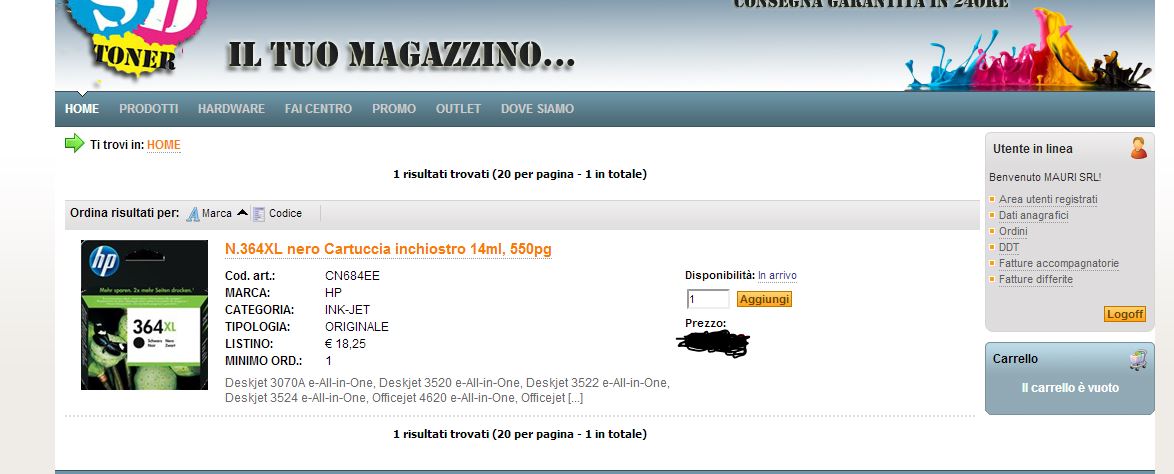Open the DOVE SIAMO page
1174x474 pixels.
pos(538,109)
